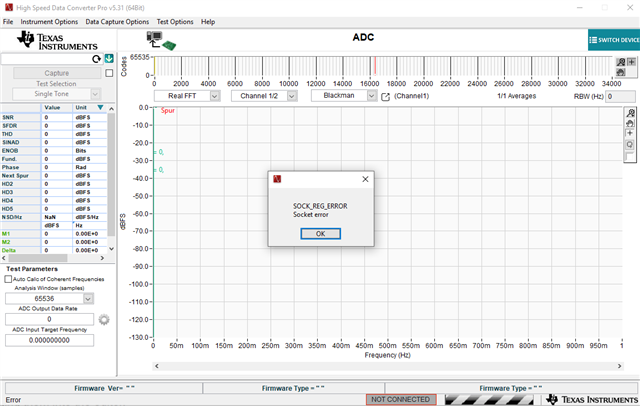Toggle the checkbox beside Capture

(109, 73)
